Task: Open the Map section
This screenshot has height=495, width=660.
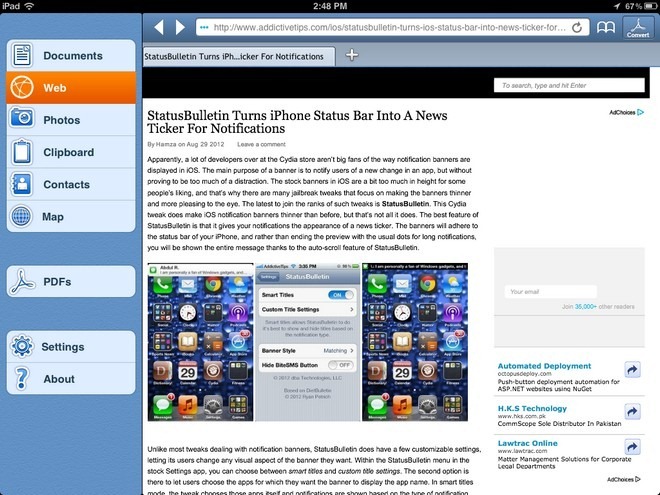Action: coord(71,216)
